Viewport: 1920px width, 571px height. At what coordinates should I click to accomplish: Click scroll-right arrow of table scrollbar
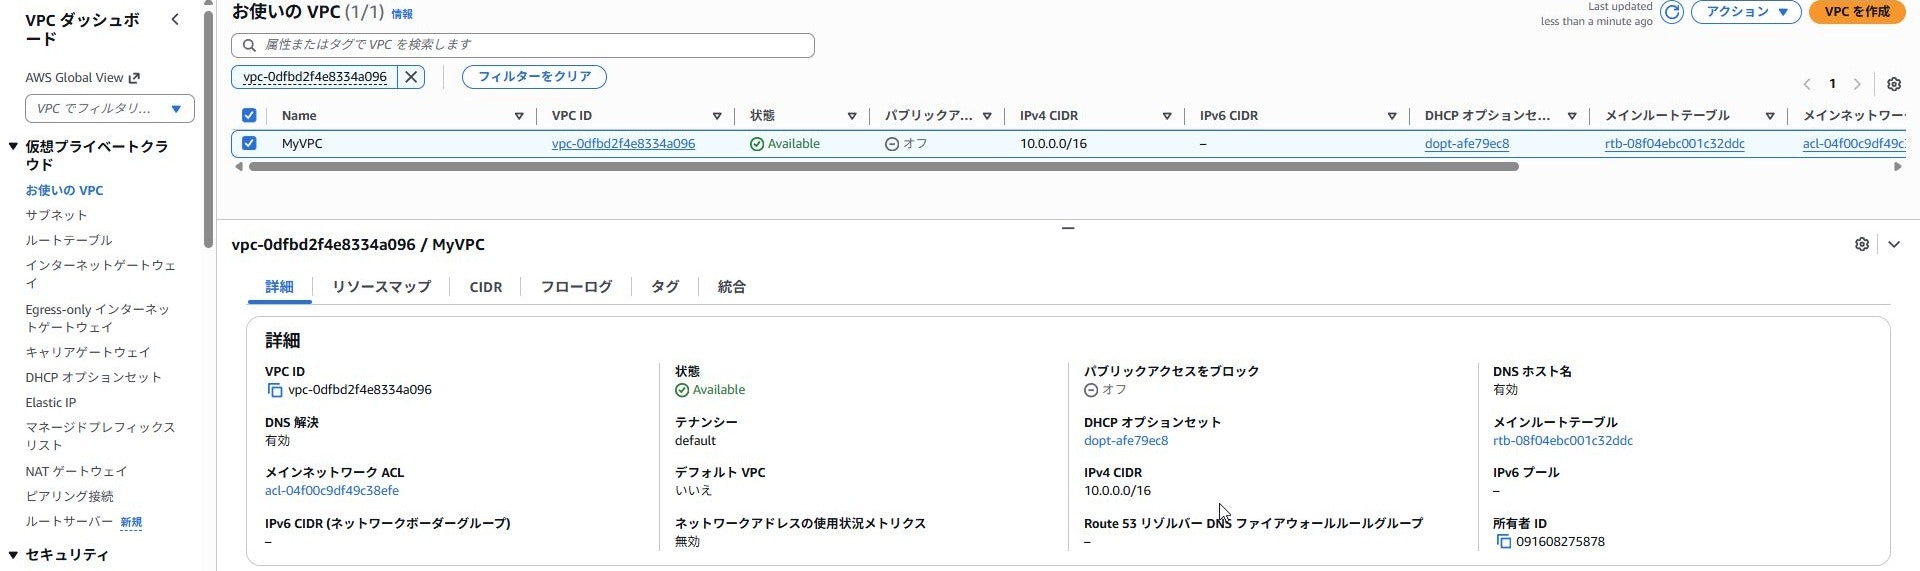point(1898,167)
